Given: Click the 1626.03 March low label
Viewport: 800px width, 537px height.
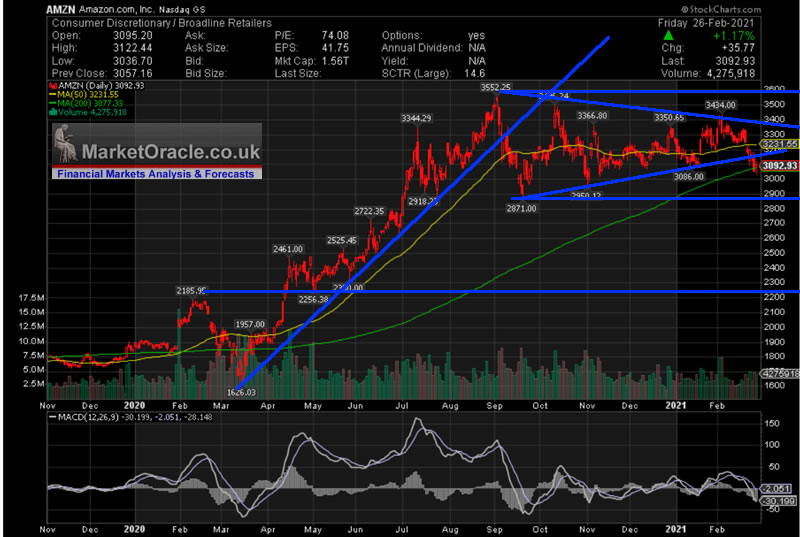Looking at the screenshot, I should coord(240,392).
